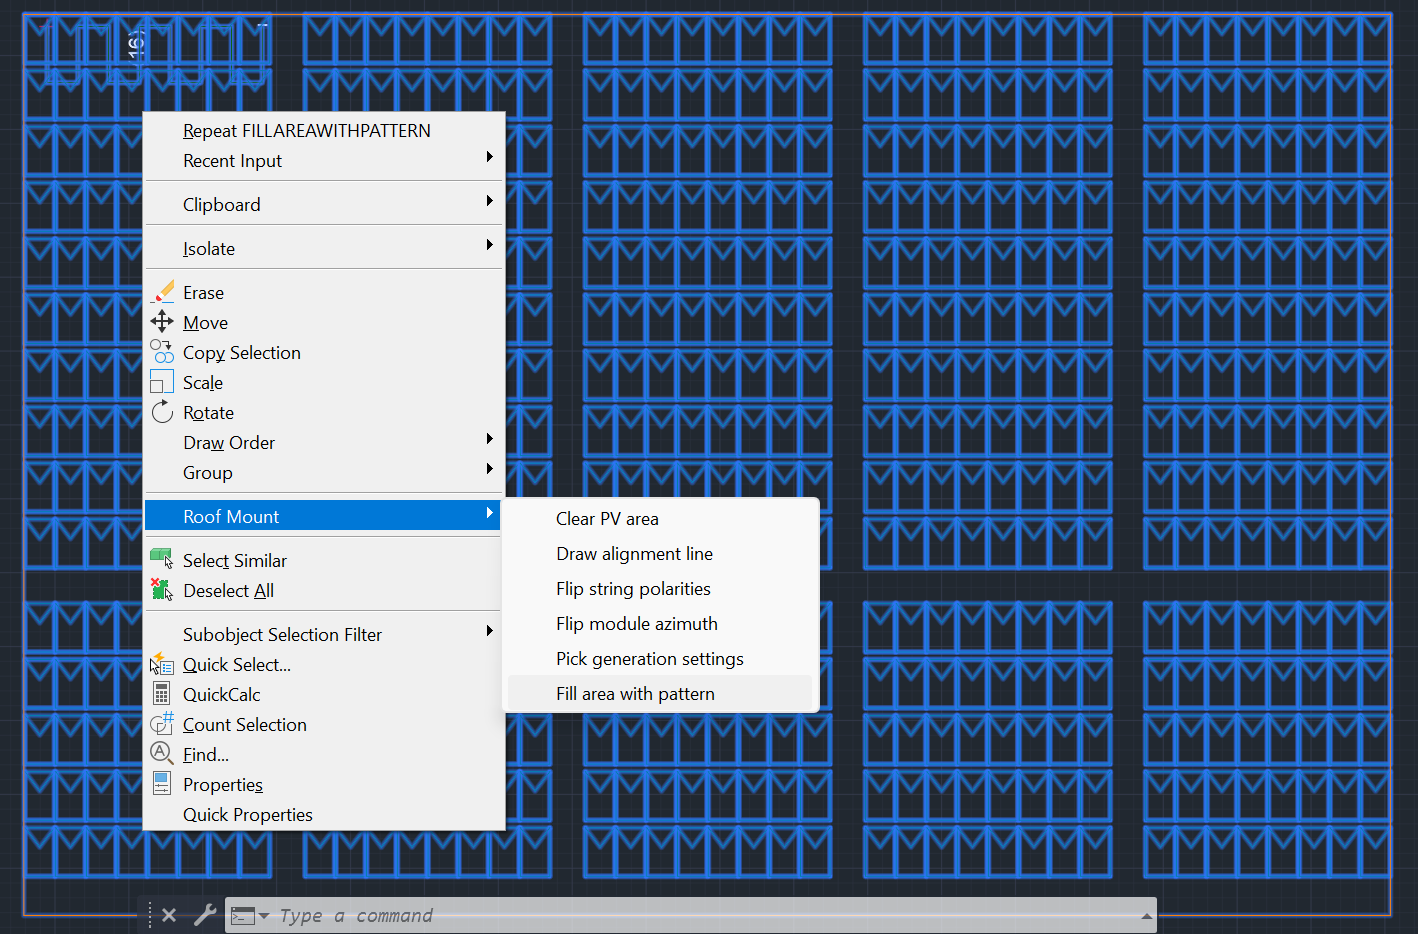Click the command line customize wrench icon

(x=205, y=914)
